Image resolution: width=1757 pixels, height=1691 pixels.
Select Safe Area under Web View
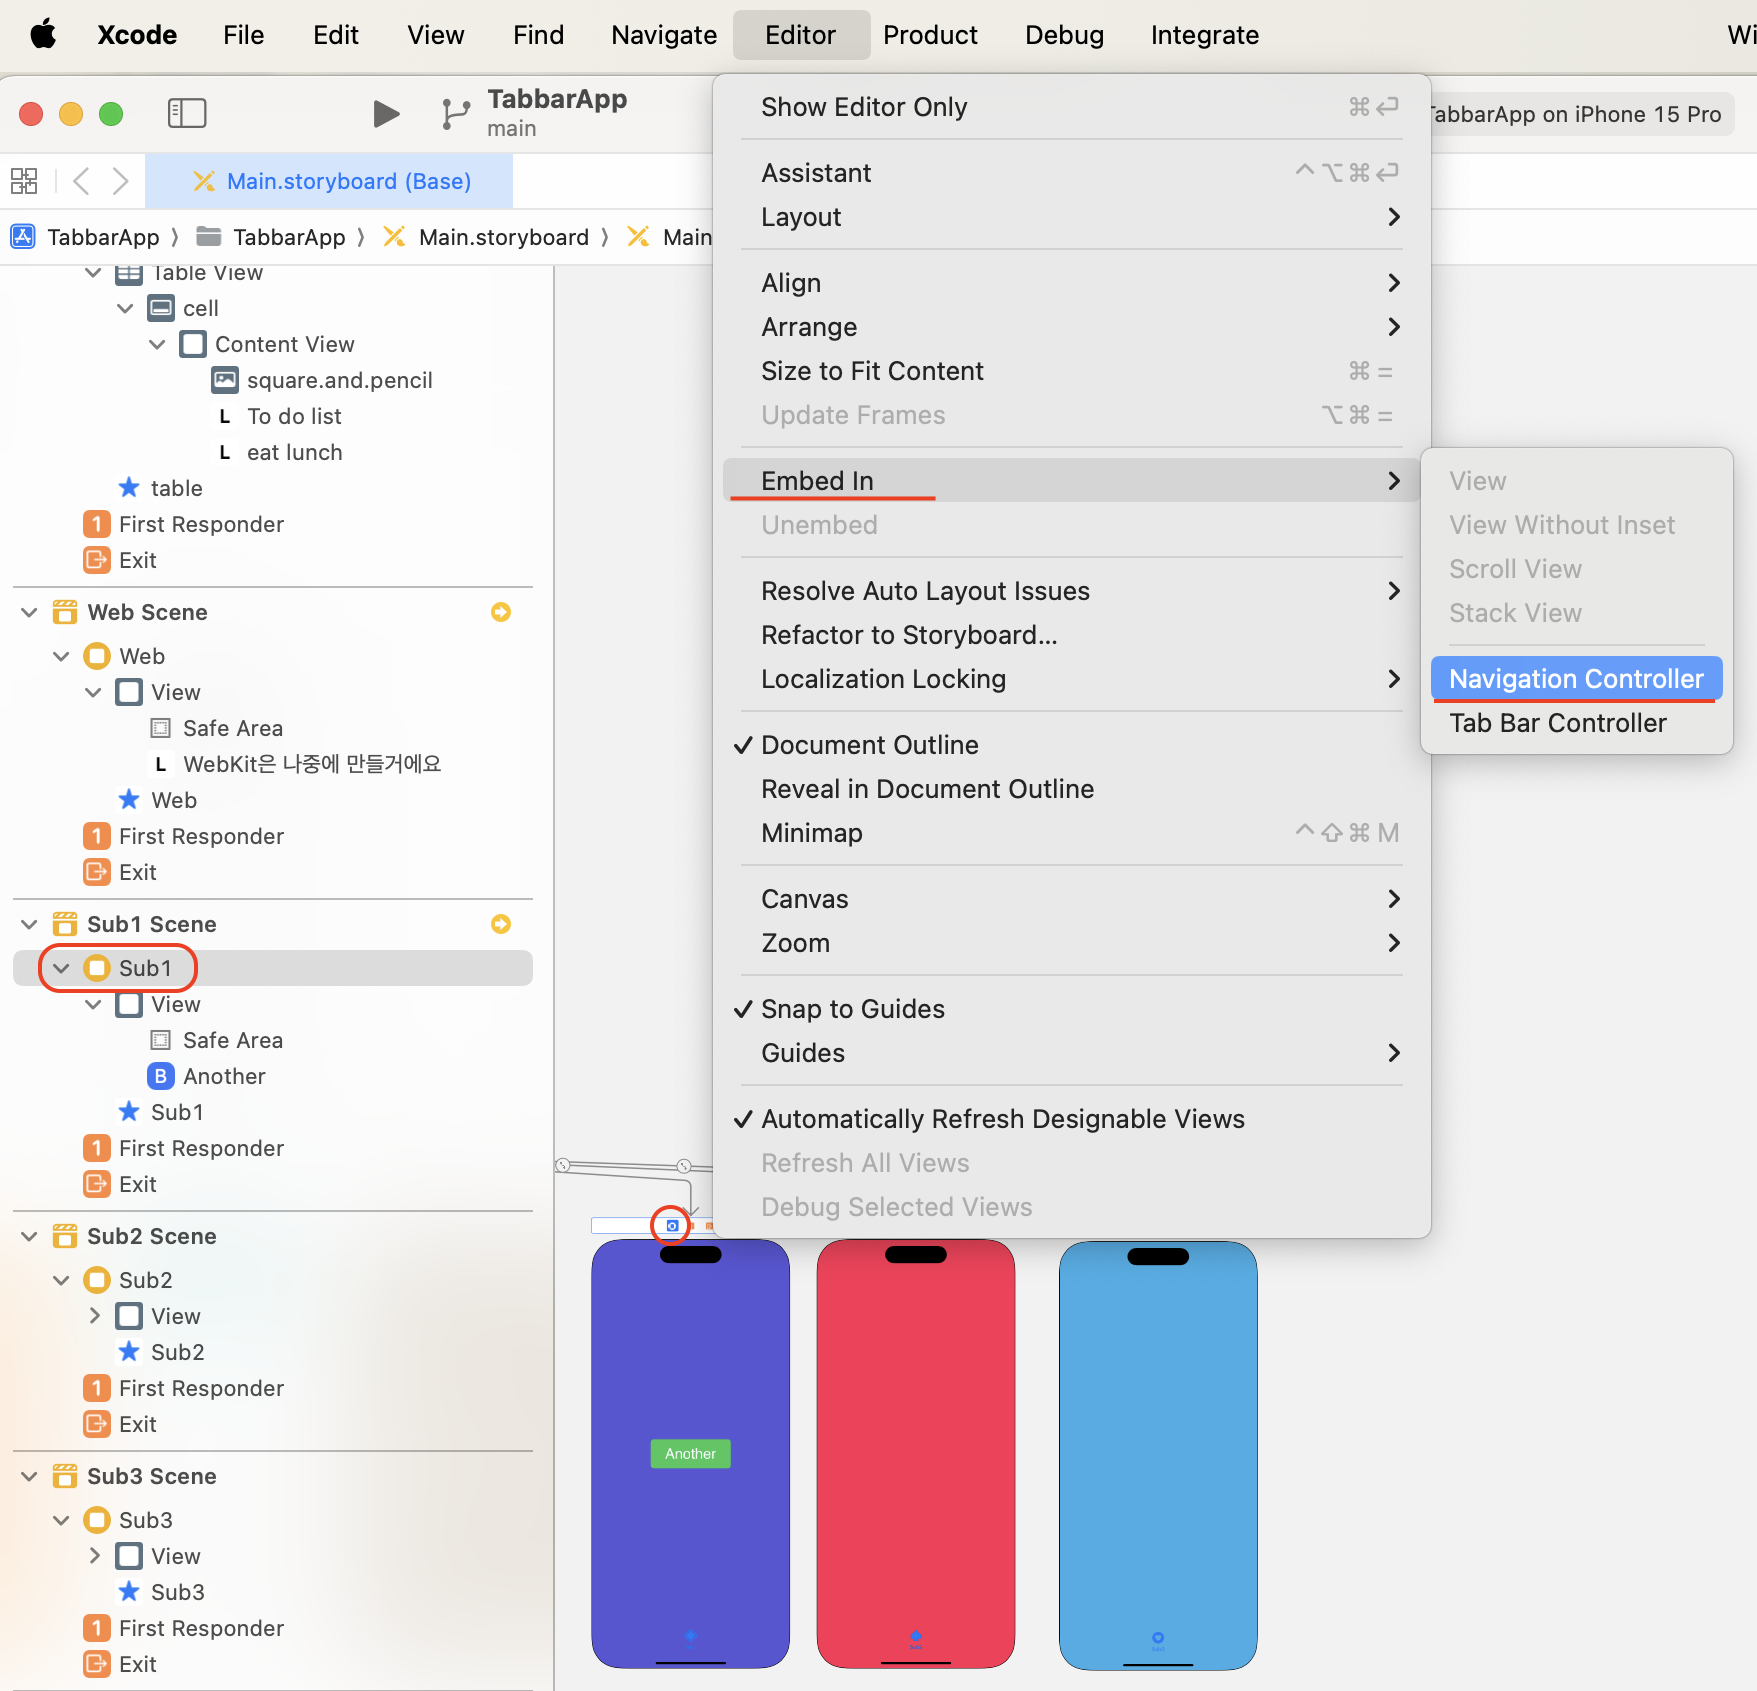tap(217, 728)
